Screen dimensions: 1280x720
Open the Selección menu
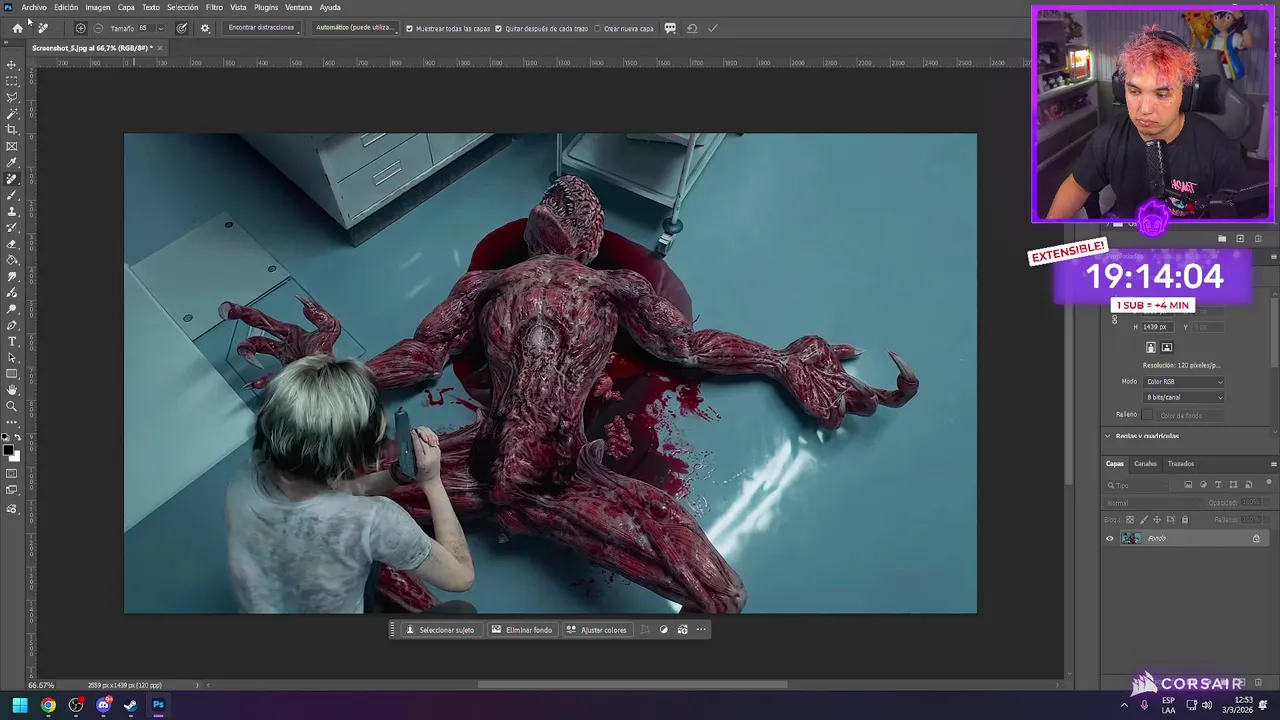tap(182, 7)
